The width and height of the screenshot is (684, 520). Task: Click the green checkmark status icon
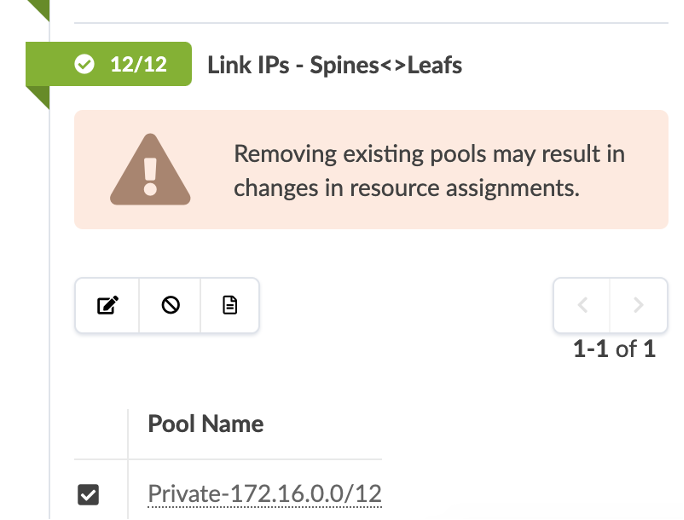(85, 65)
